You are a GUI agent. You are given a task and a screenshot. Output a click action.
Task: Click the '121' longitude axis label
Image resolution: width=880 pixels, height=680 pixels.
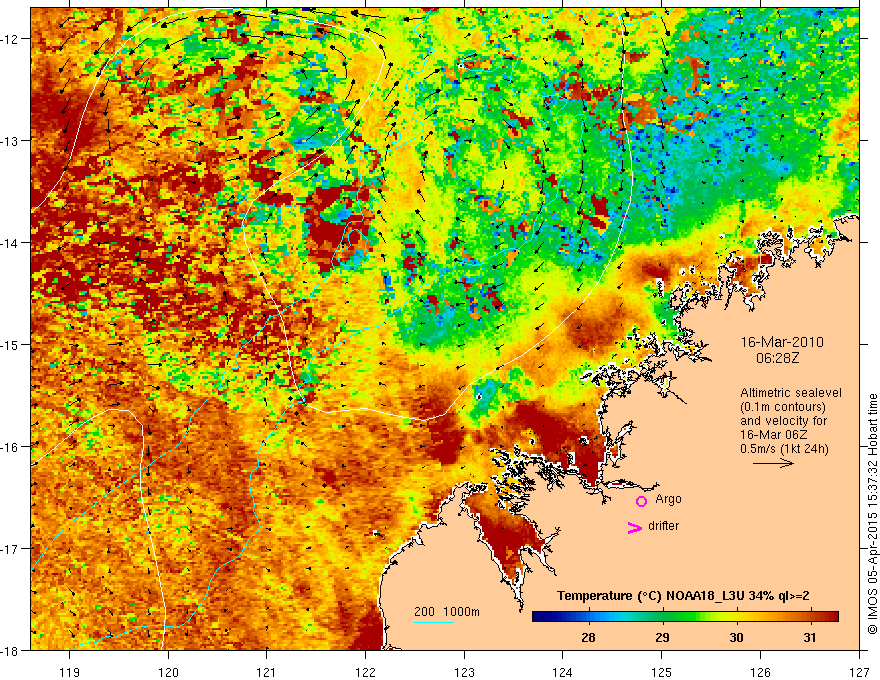[x=267, y=672]
